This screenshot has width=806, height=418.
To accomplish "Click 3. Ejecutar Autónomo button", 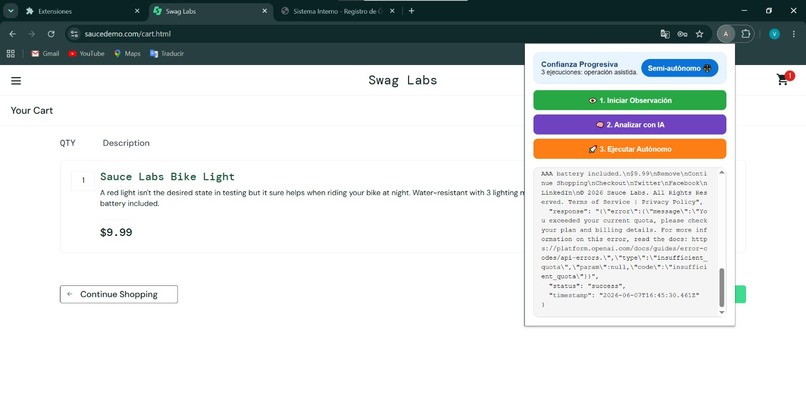I will 630,149.
